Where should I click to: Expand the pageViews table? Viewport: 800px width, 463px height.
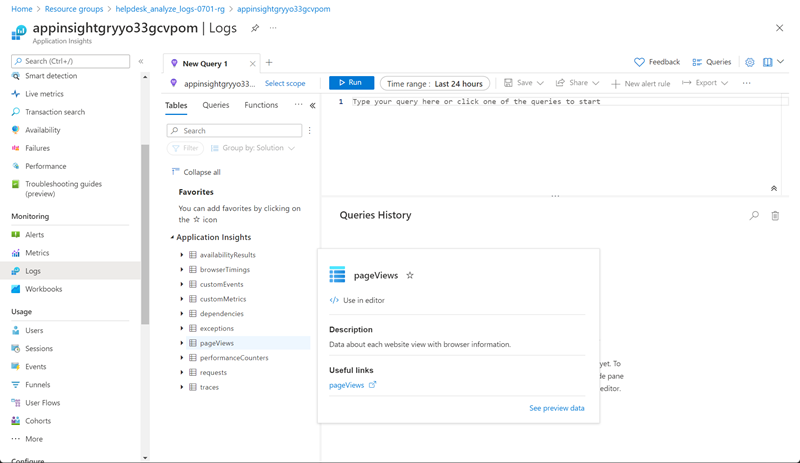182,343
